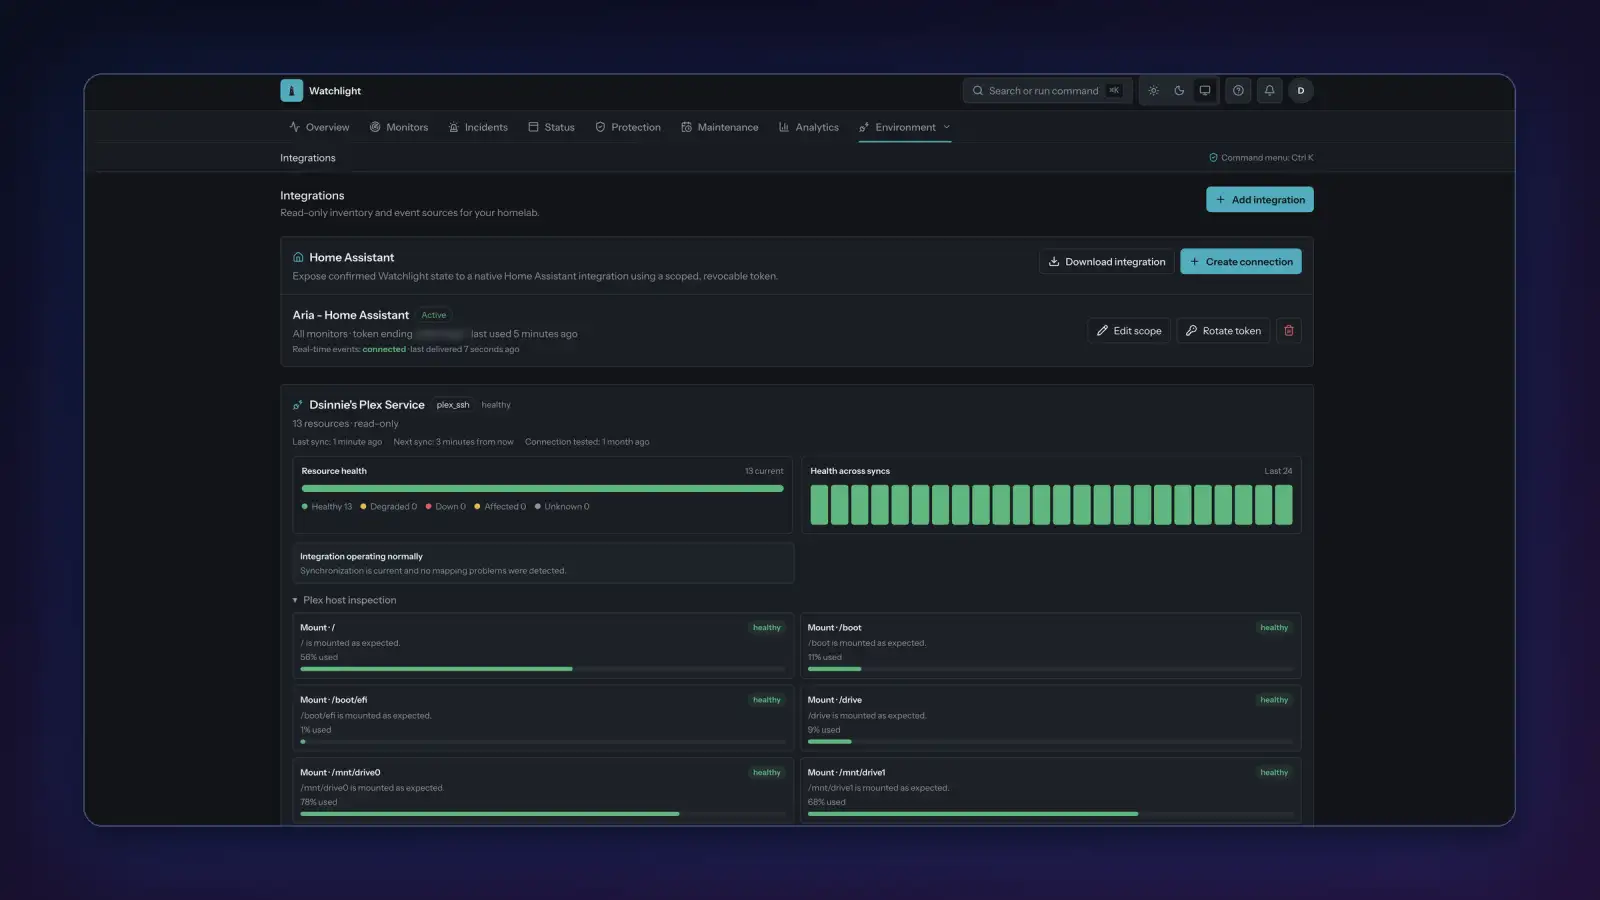Rotate token for Aria Home Assistant

1223,331
